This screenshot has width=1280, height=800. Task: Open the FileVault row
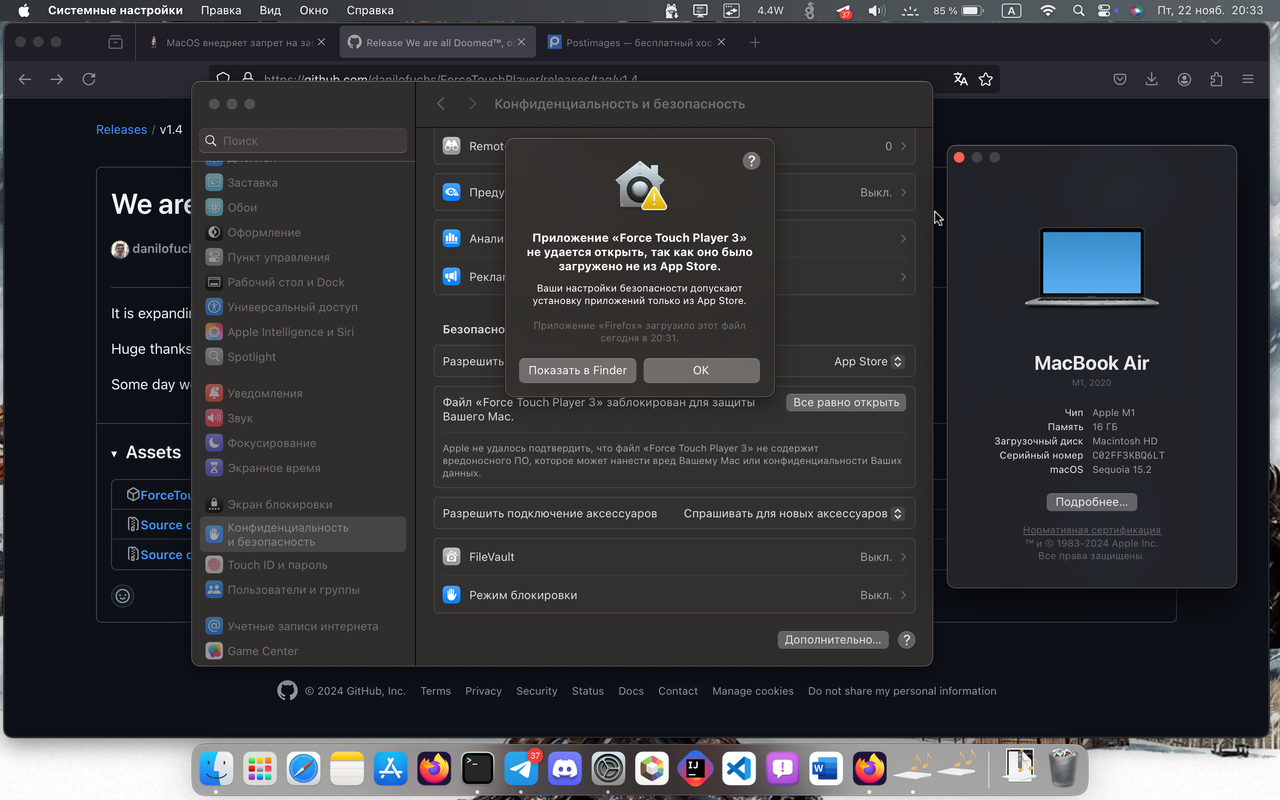pyautogui.click(x=675, y=557)
